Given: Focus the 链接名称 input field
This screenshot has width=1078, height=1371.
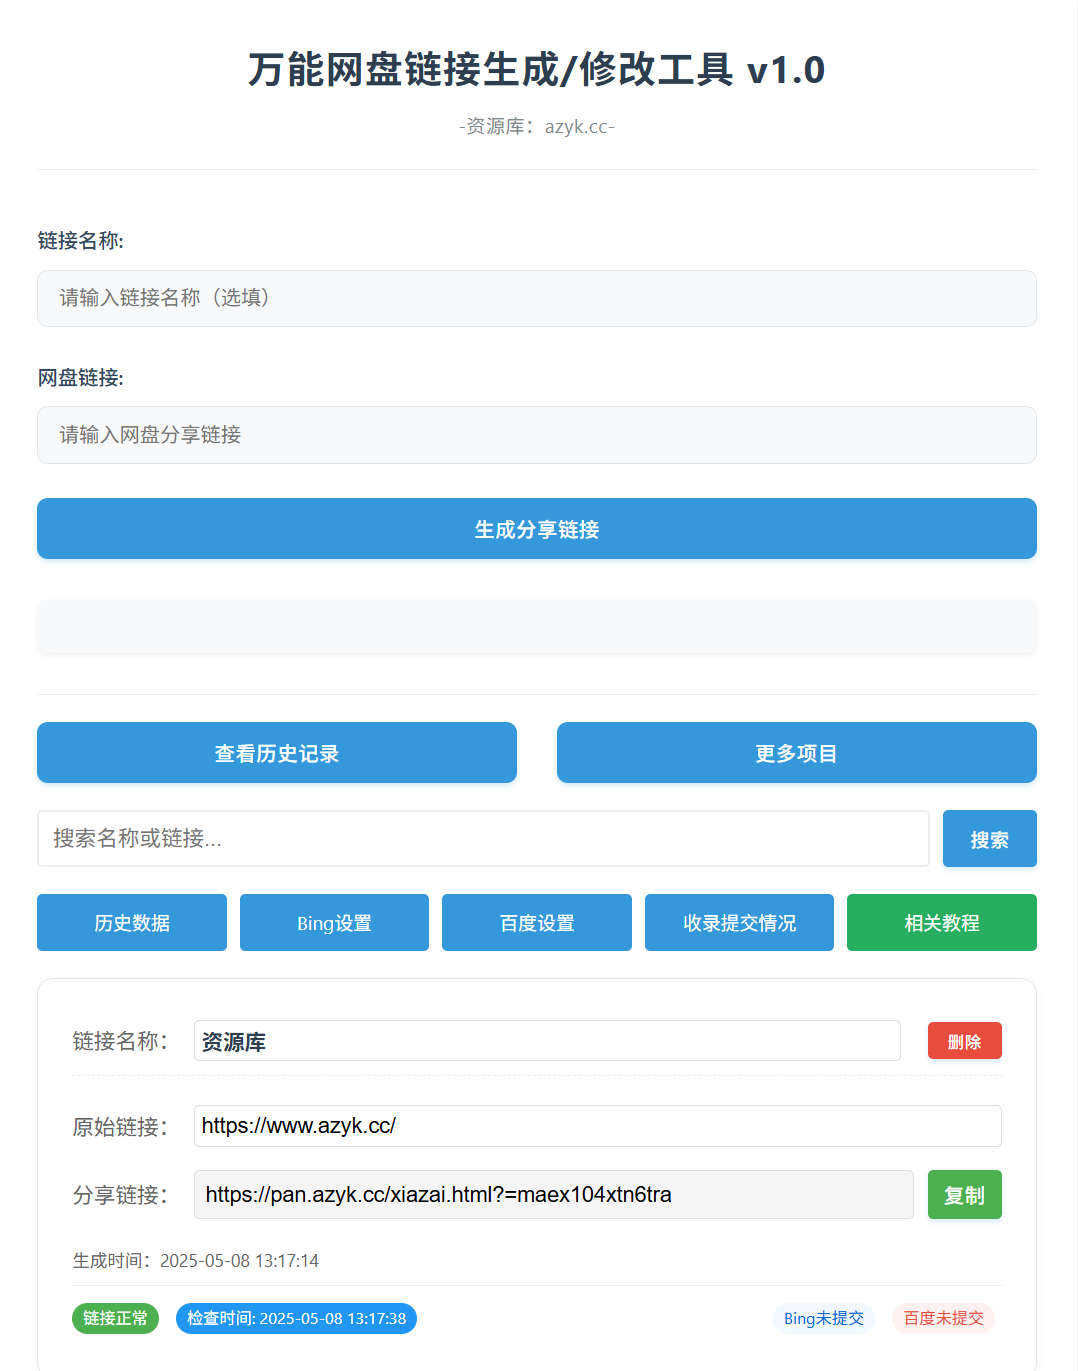Looking at the screenshot, I should pyautogui.click(x=536, y=298).
